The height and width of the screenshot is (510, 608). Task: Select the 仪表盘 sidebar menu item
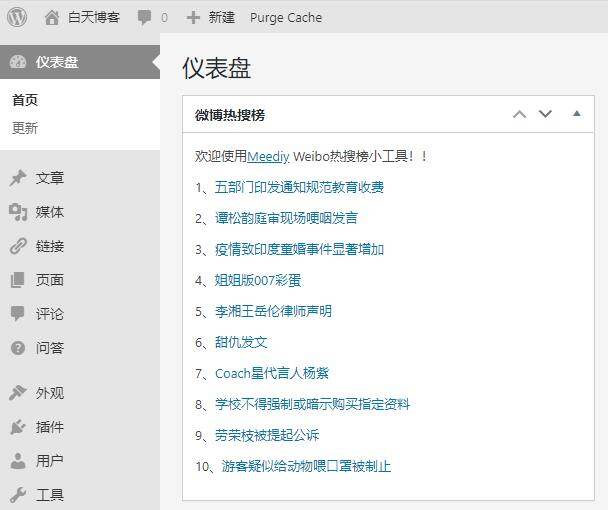click(x=80, y=62)
